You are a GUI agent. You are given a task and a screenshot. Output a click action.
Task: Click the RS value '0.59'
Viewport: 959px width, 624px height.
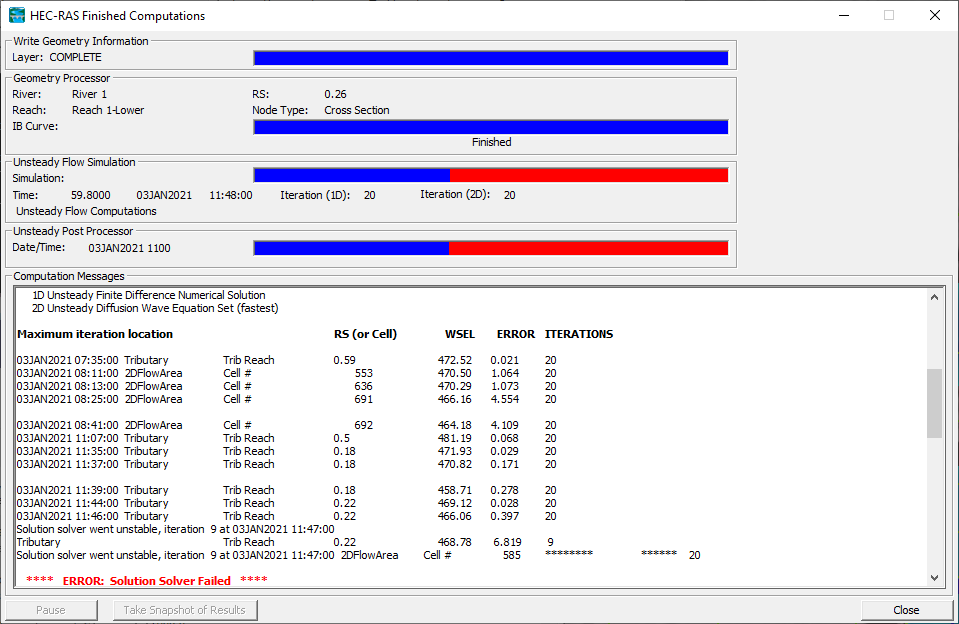344,360
